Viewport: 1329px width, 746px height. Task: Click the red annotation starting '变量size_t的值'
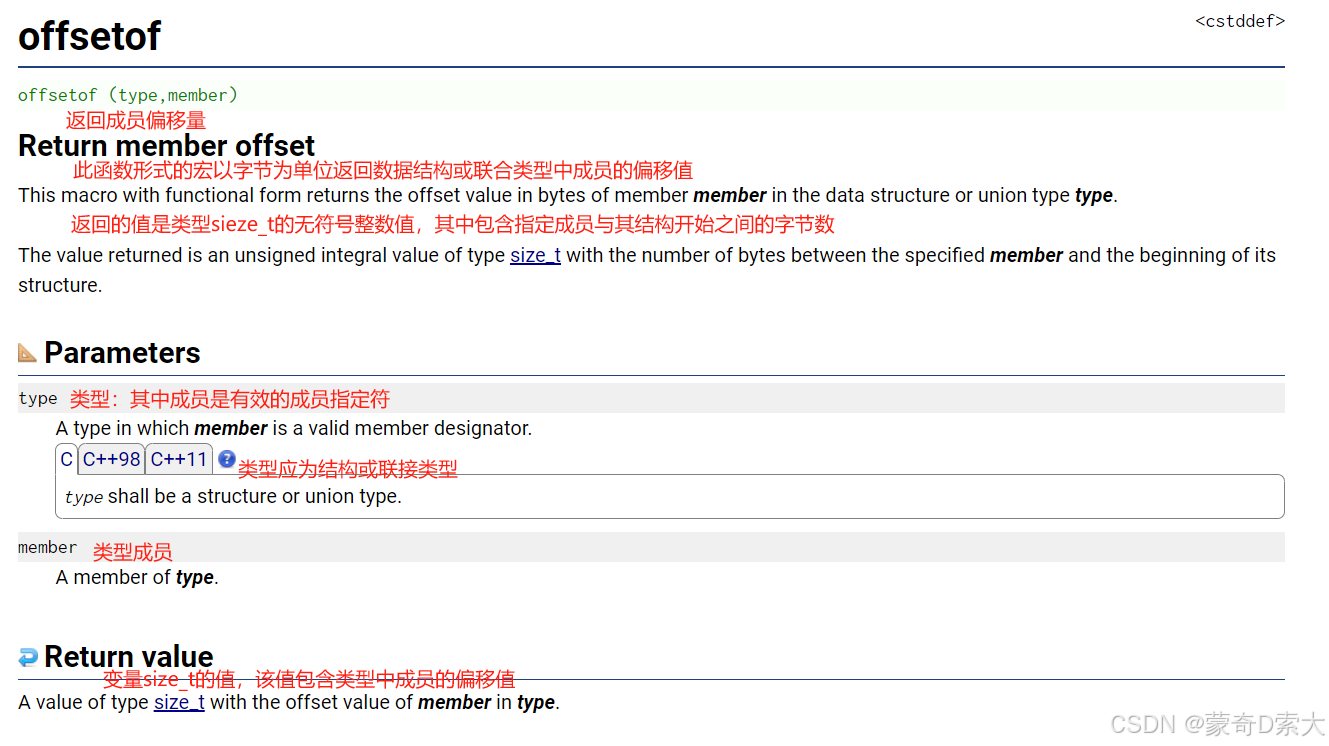point(309,680)
